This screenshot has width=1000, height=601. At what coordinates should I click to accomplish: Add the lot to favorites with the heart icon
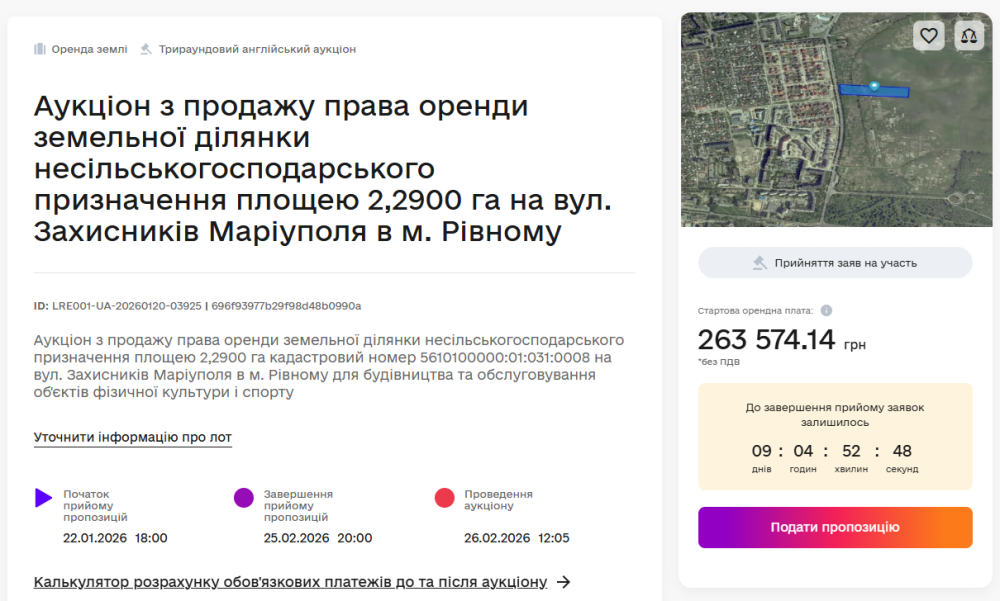[929, 36]
